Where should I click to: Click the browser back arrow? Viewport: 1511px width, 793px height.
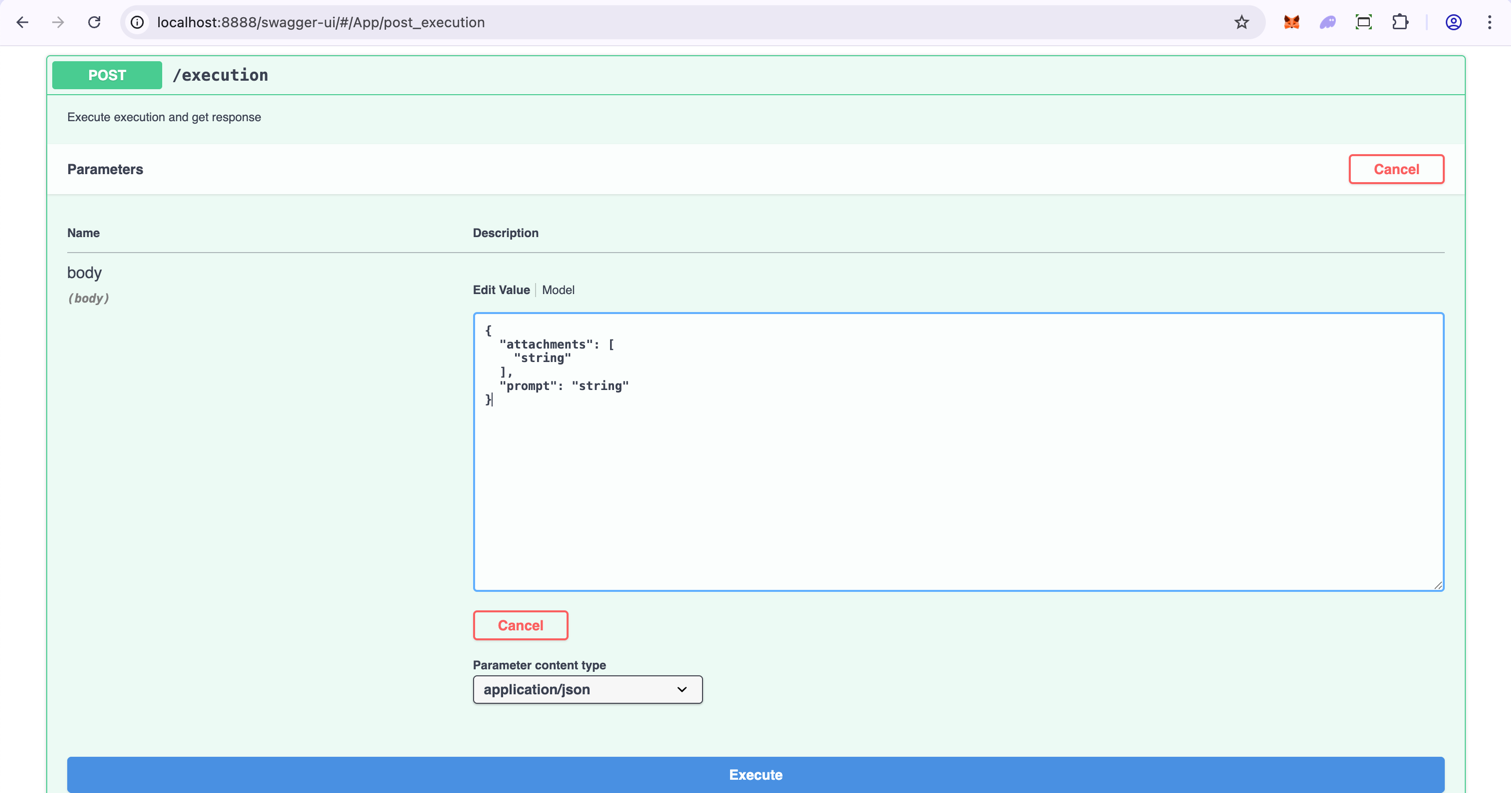(x=22, y=22)
